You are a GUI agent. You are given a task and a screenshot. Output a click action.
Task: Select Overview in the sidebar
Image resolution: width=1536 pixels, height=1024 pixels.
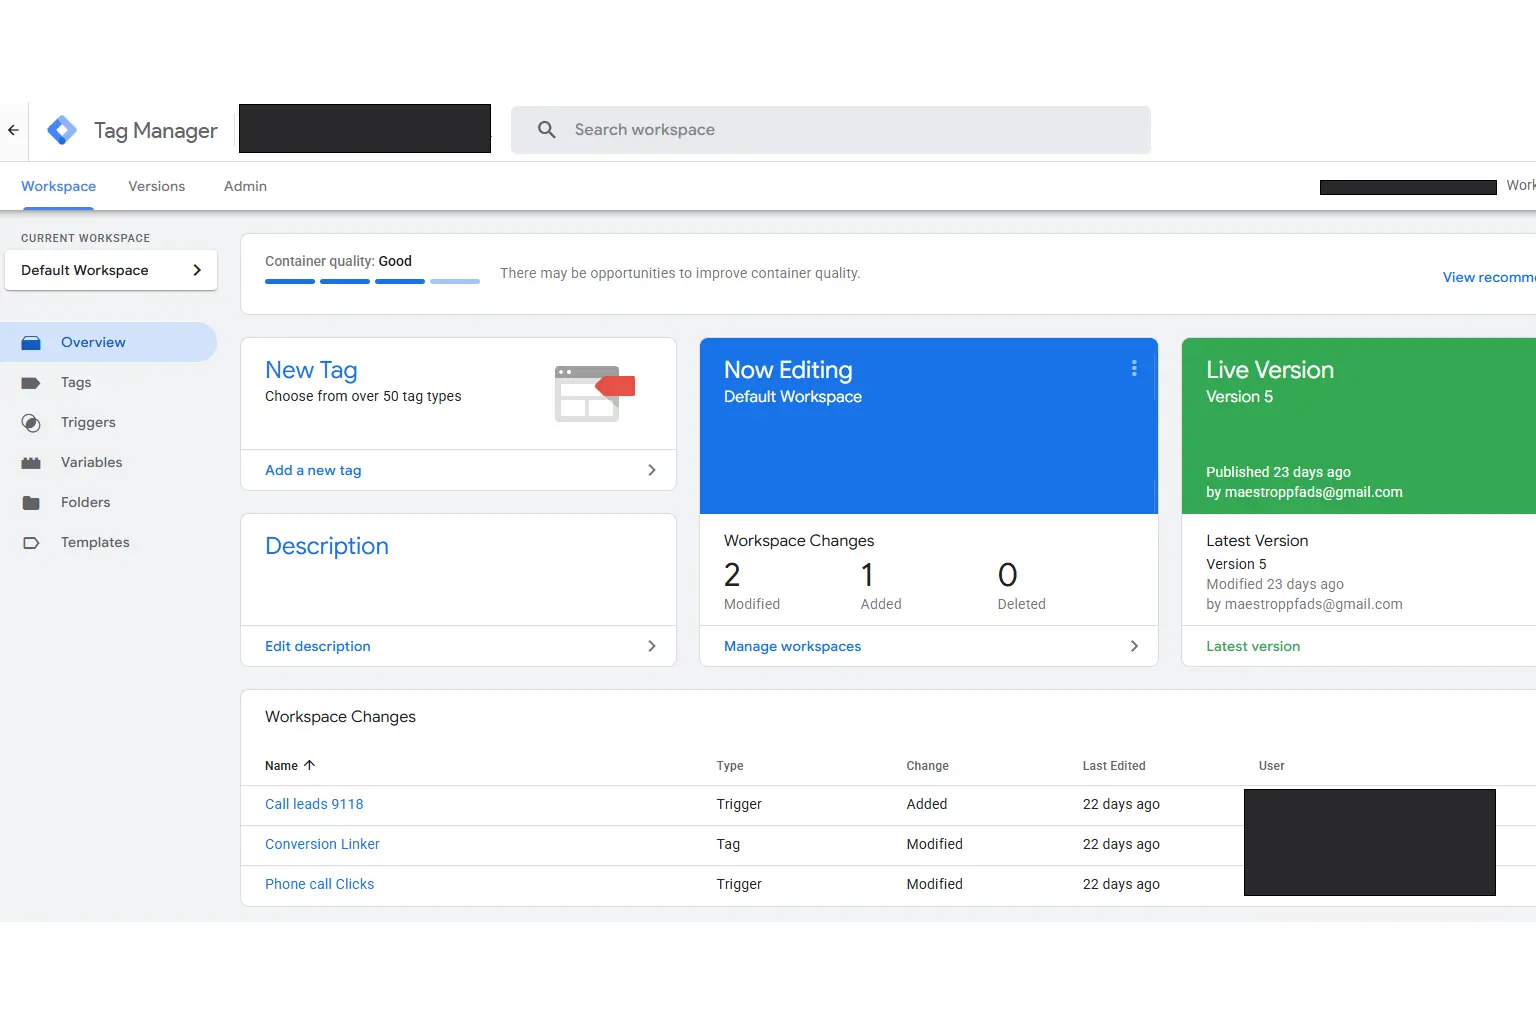tap(108, 342)
